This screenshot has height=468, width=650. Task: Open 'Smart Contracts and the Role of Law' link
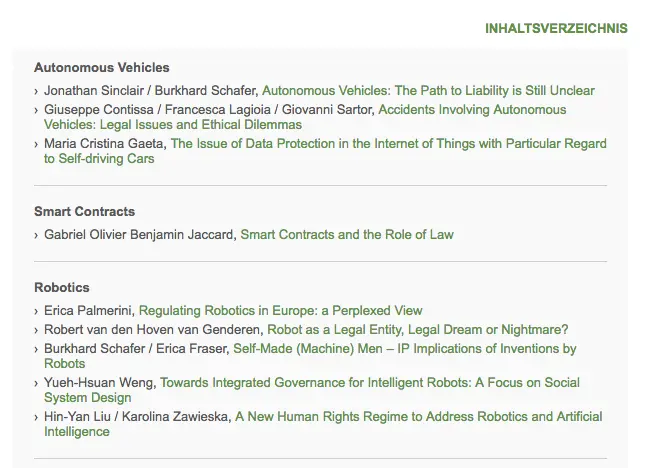pyautogui.click(x=347, y=235)
